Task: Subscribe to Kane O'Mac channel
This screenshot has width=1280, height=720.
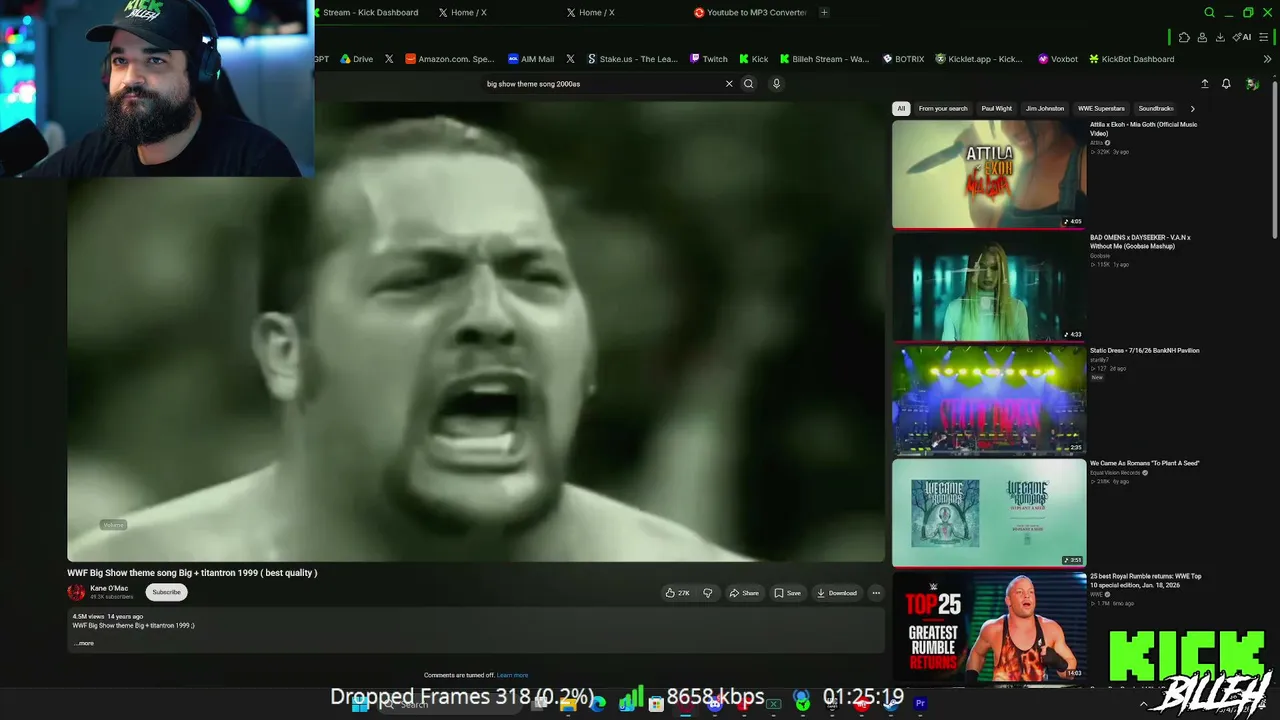Action: coord(166,592)
